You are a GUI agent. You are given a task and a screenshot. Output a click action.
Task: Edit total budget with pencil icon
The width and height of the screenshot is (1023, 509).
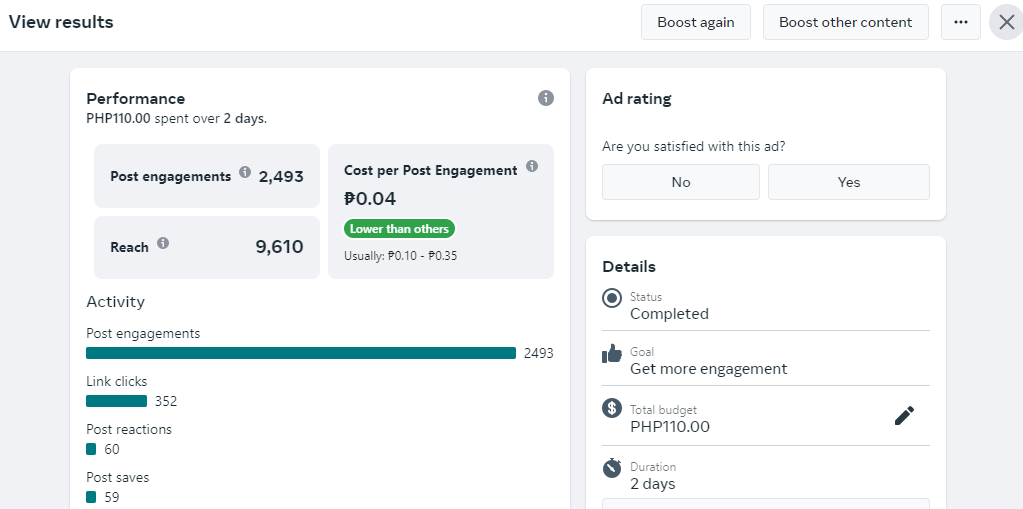904,416
